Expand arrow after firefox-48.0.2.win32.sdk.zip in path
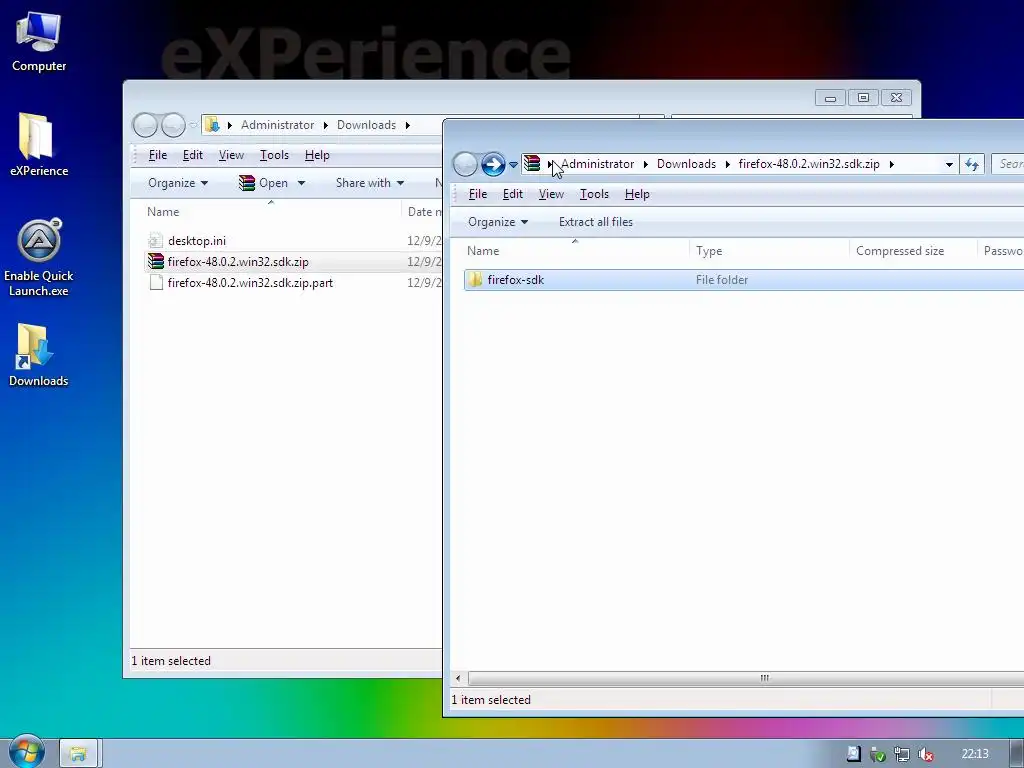1024x768 pixels. tap(891, 164)
